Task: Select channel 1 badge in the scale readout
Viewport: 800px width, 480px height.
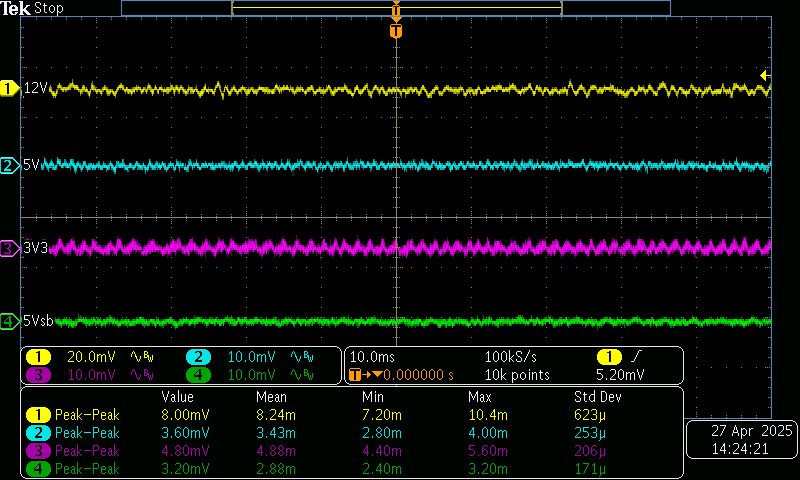Action: 38,357
